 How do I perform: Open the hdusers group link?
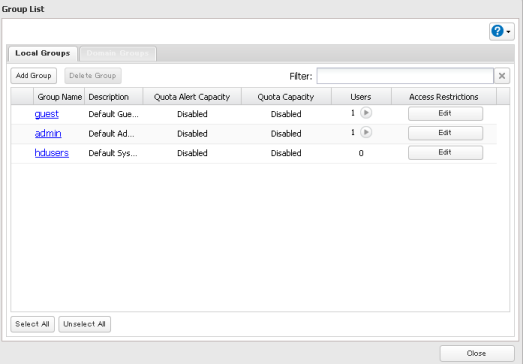click(52, 153)
